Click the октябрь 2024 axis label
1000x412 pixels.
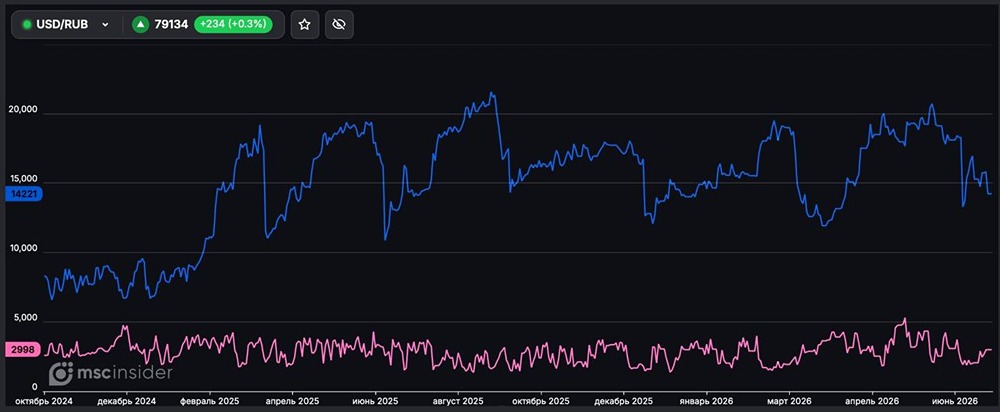click(45, 401)
